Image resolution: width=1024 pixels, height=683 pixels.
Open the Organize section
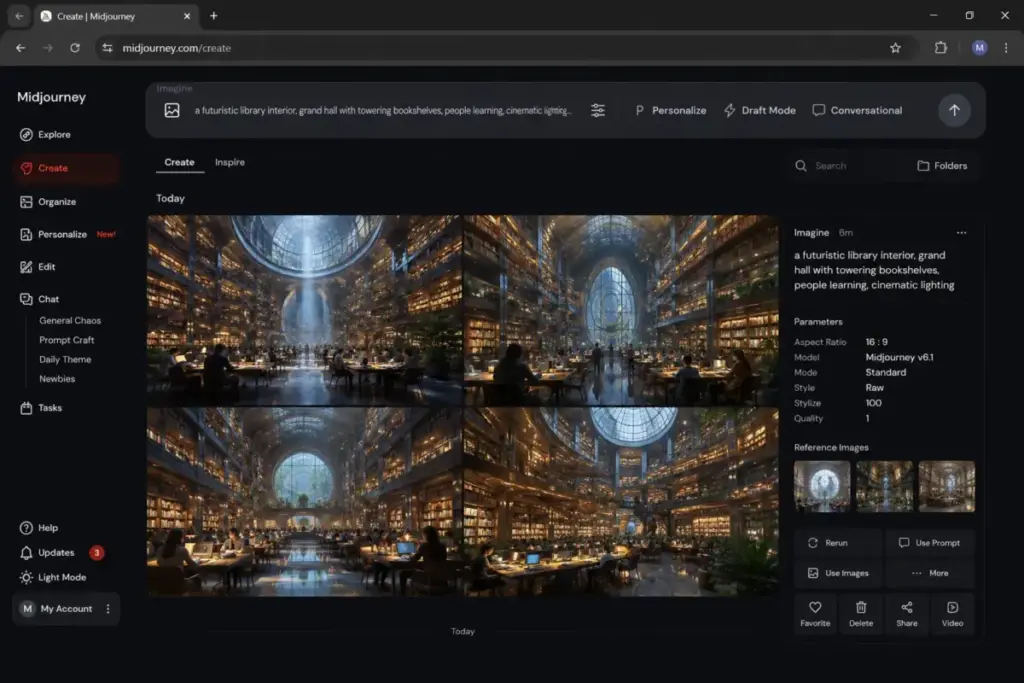[48, 202]
